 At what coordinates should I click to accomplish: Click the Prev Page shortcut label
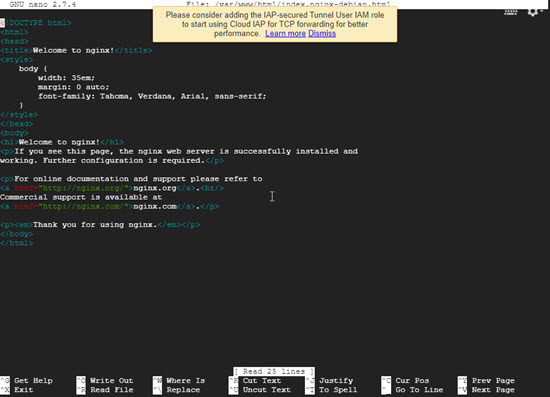493,381
